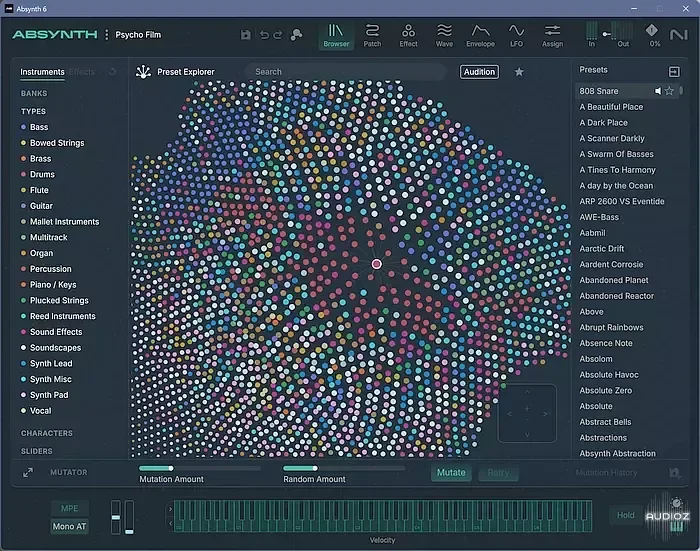Click the save preset disk icon
This screenshot has width=700, height=551.
point(246,35)
